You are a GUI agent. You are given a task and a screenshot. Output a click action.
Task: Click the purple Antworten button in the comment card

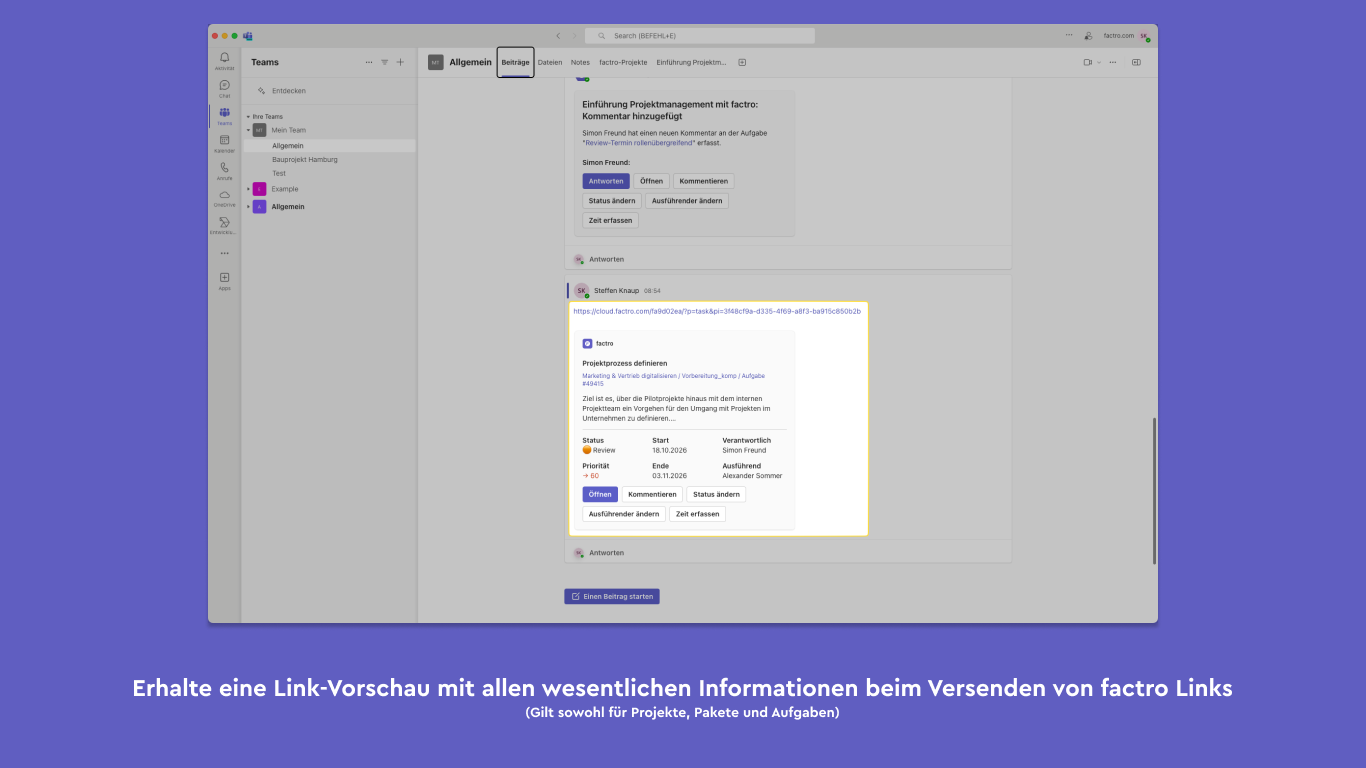coord(606,181)
